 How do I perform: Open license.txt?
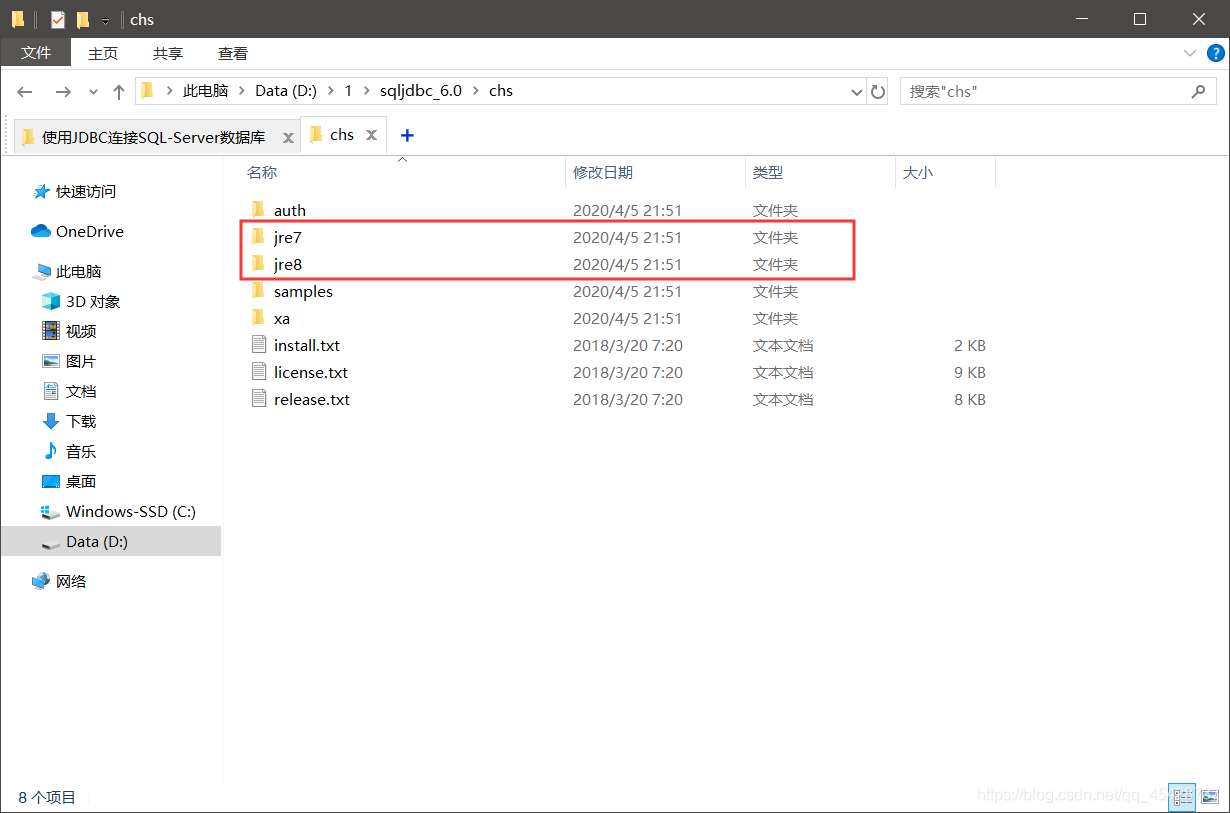point(311,372)
